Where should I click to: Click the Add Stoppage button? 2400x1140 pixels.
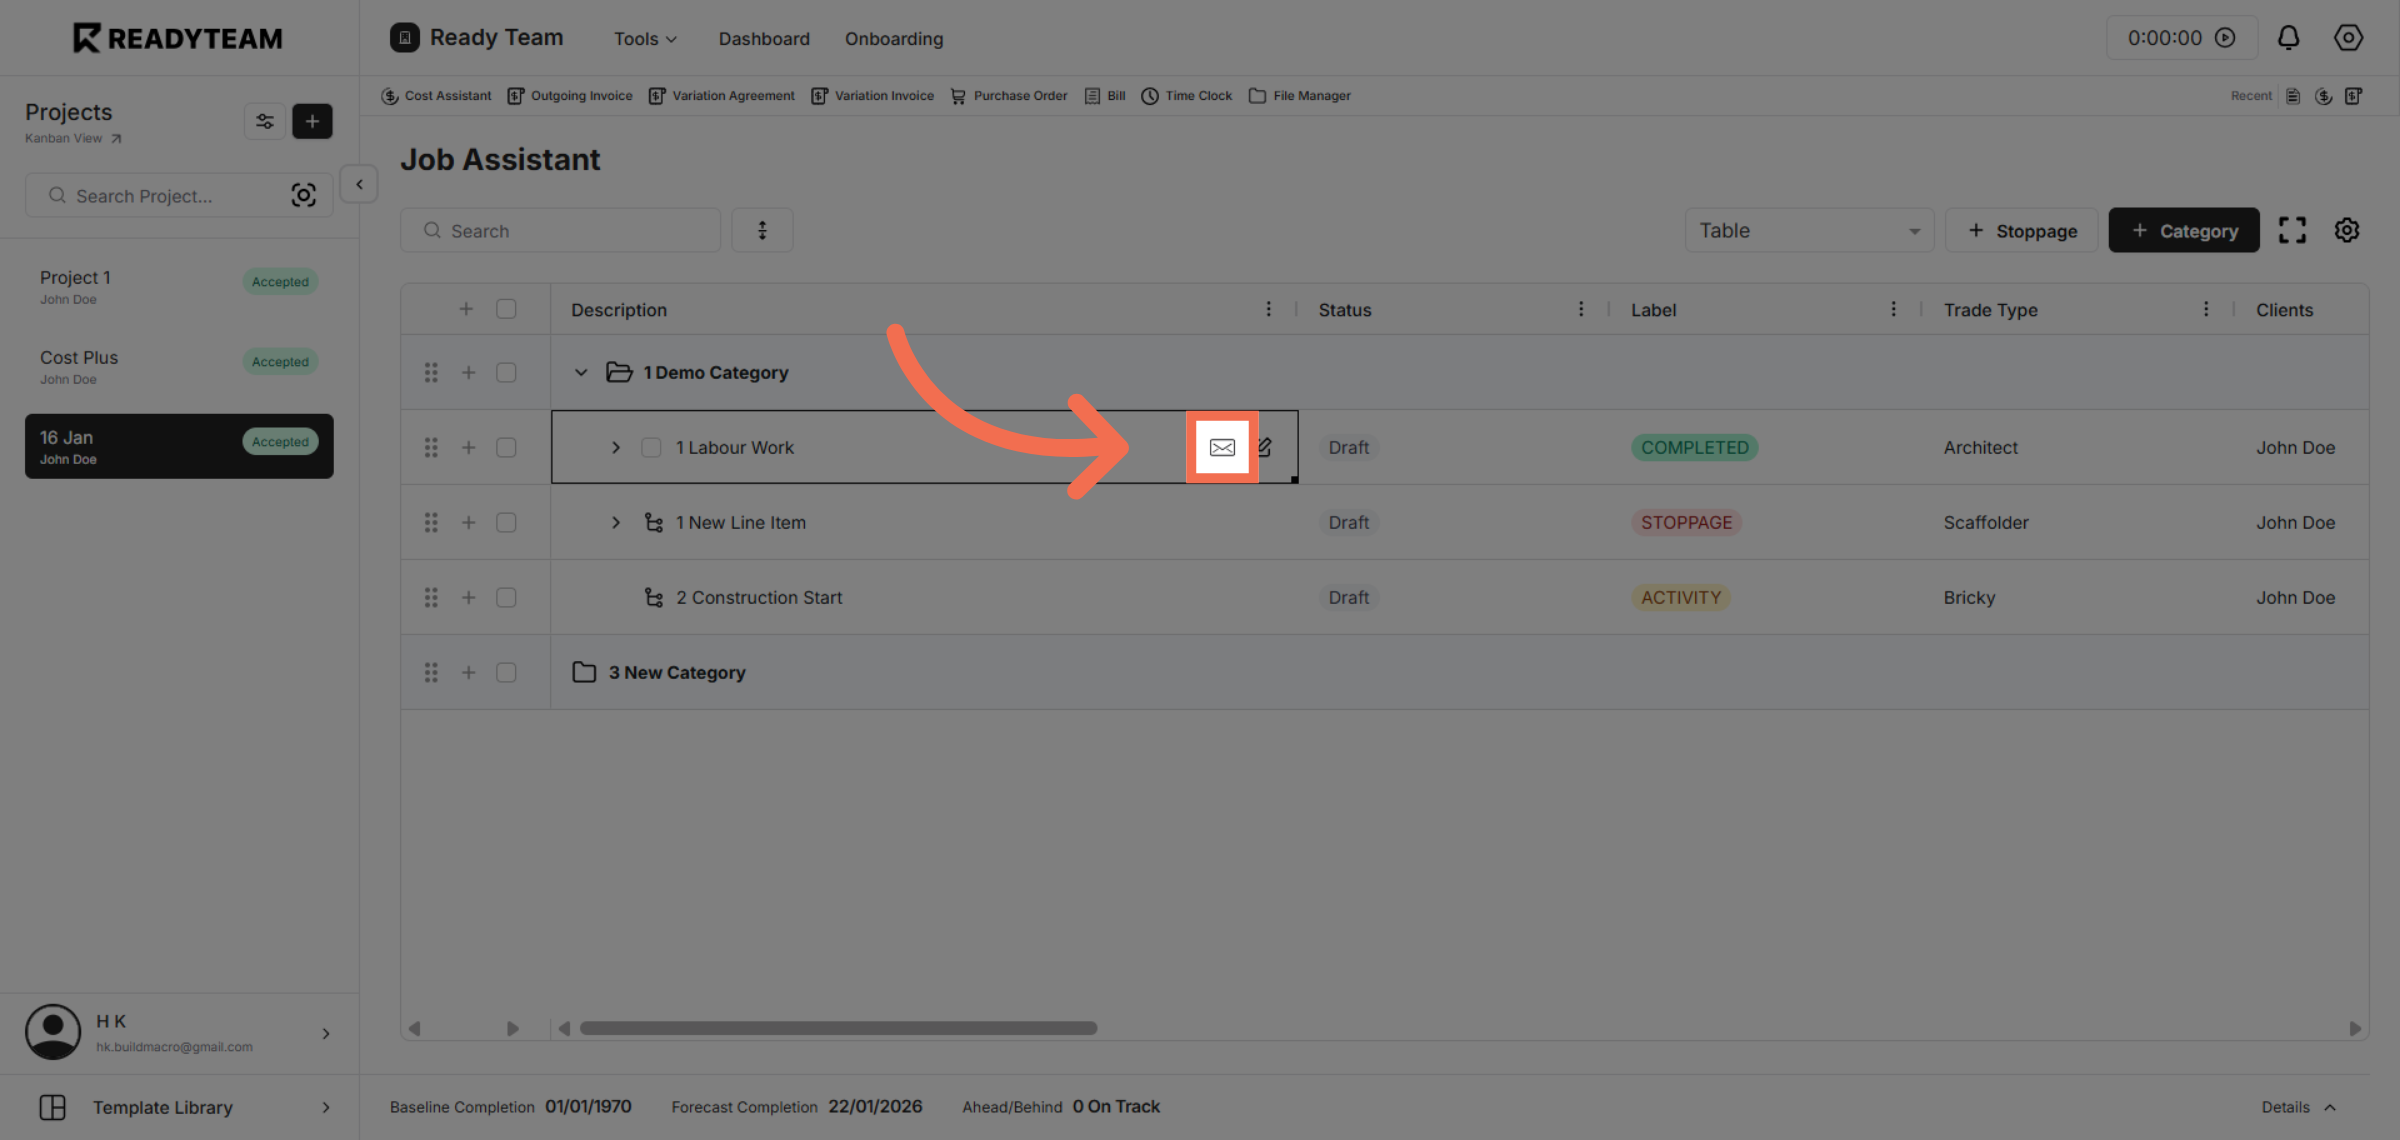pyautogui.click(x=2021, y=230)
